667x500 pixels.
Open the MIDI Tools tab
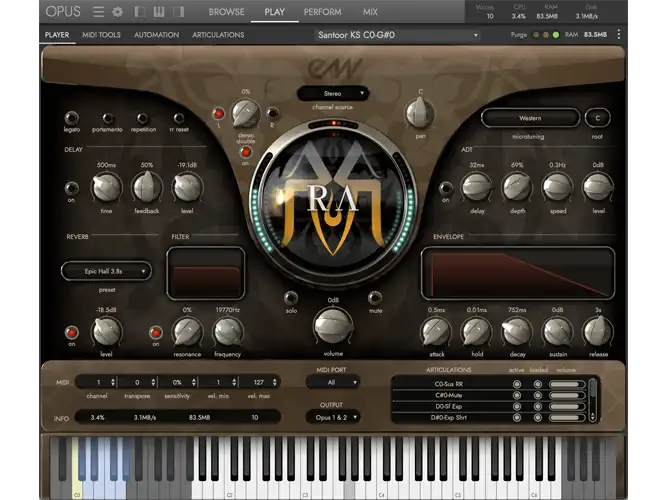[x=101, y=35]
